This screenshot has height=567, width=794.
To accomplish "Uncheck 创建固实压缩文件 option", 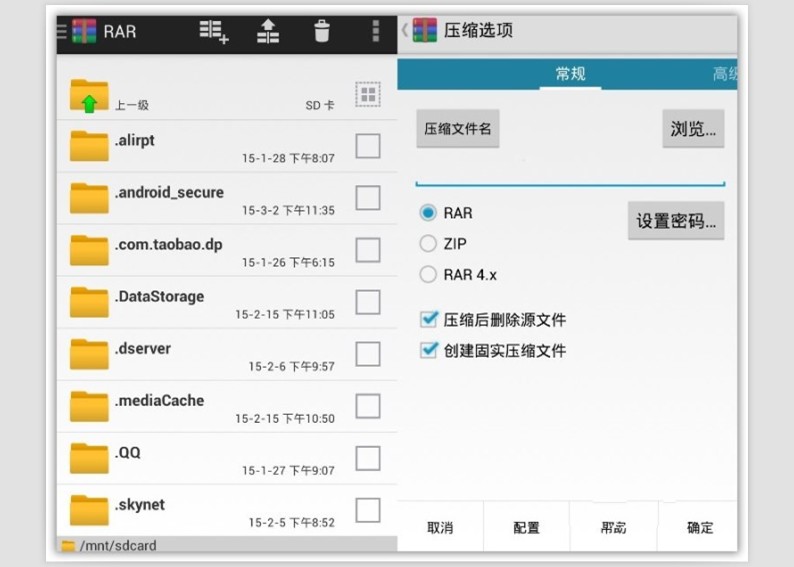I will pyautogui.click(x=429, y=350).
